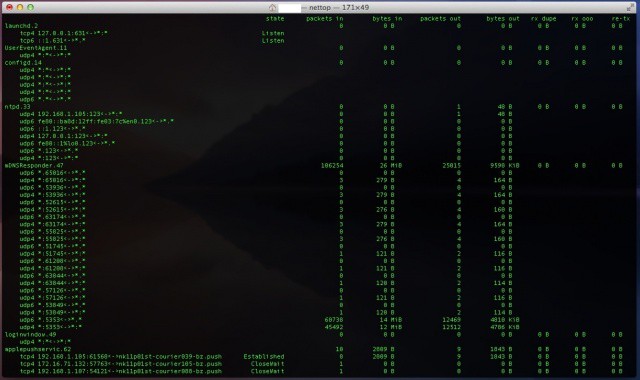Click the 'Listen' state of tcp4 127.0.0.1:631
The image size is (640, 380).
click(x=273, y=33)
